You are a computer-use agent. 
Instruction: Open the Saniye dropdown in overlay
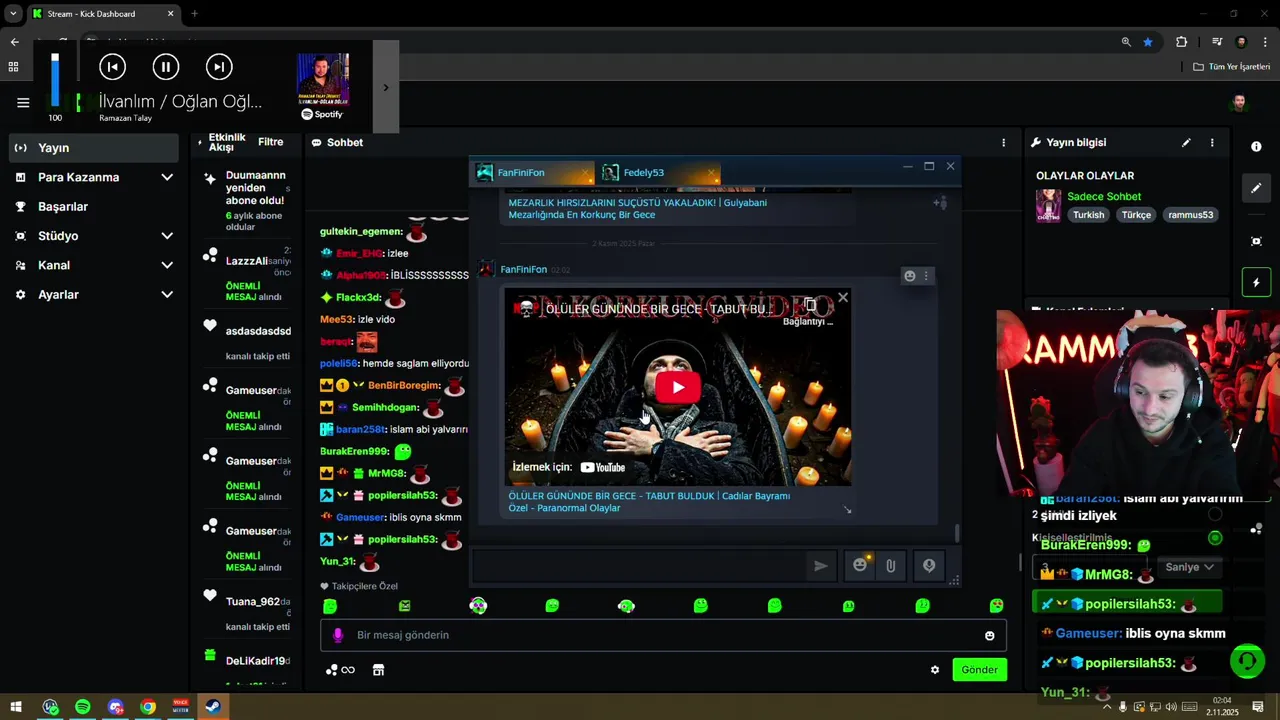pos(1189,567)
